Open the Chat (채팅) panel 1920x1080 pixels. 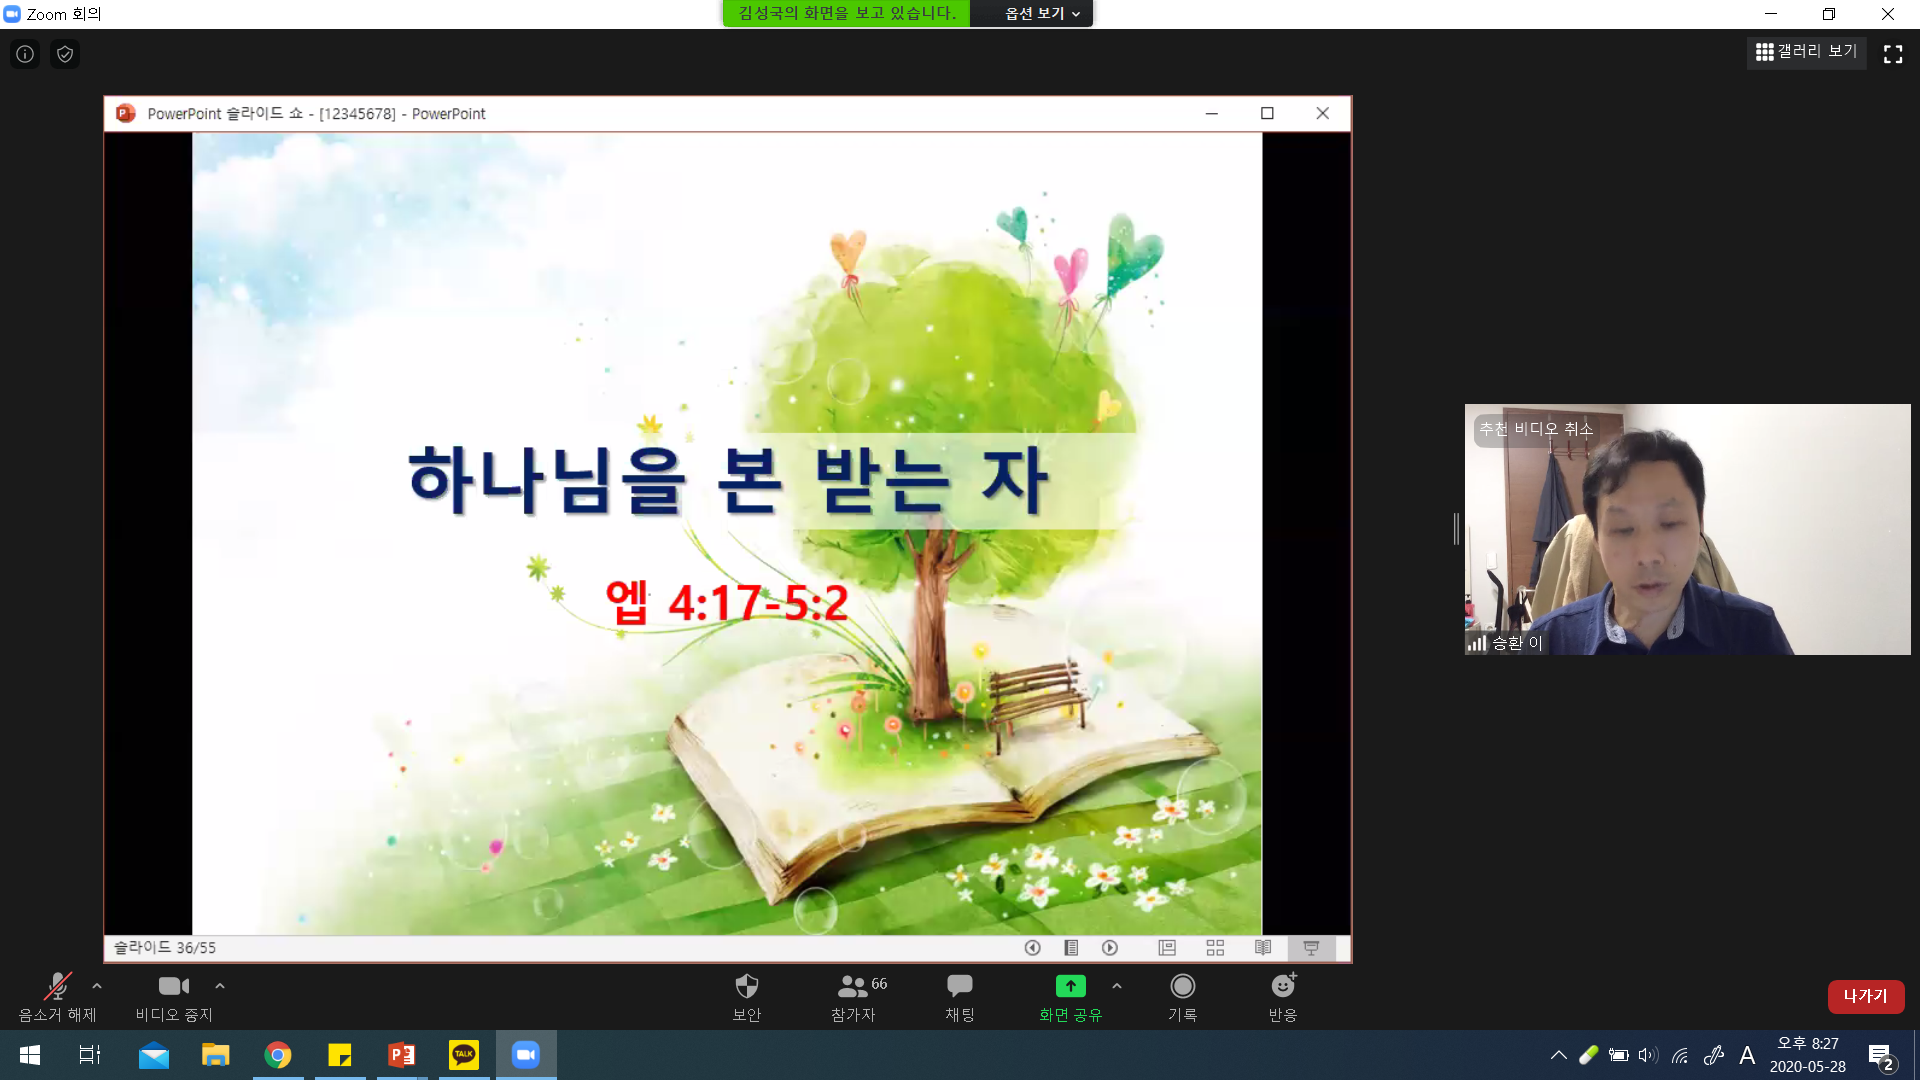959,997
